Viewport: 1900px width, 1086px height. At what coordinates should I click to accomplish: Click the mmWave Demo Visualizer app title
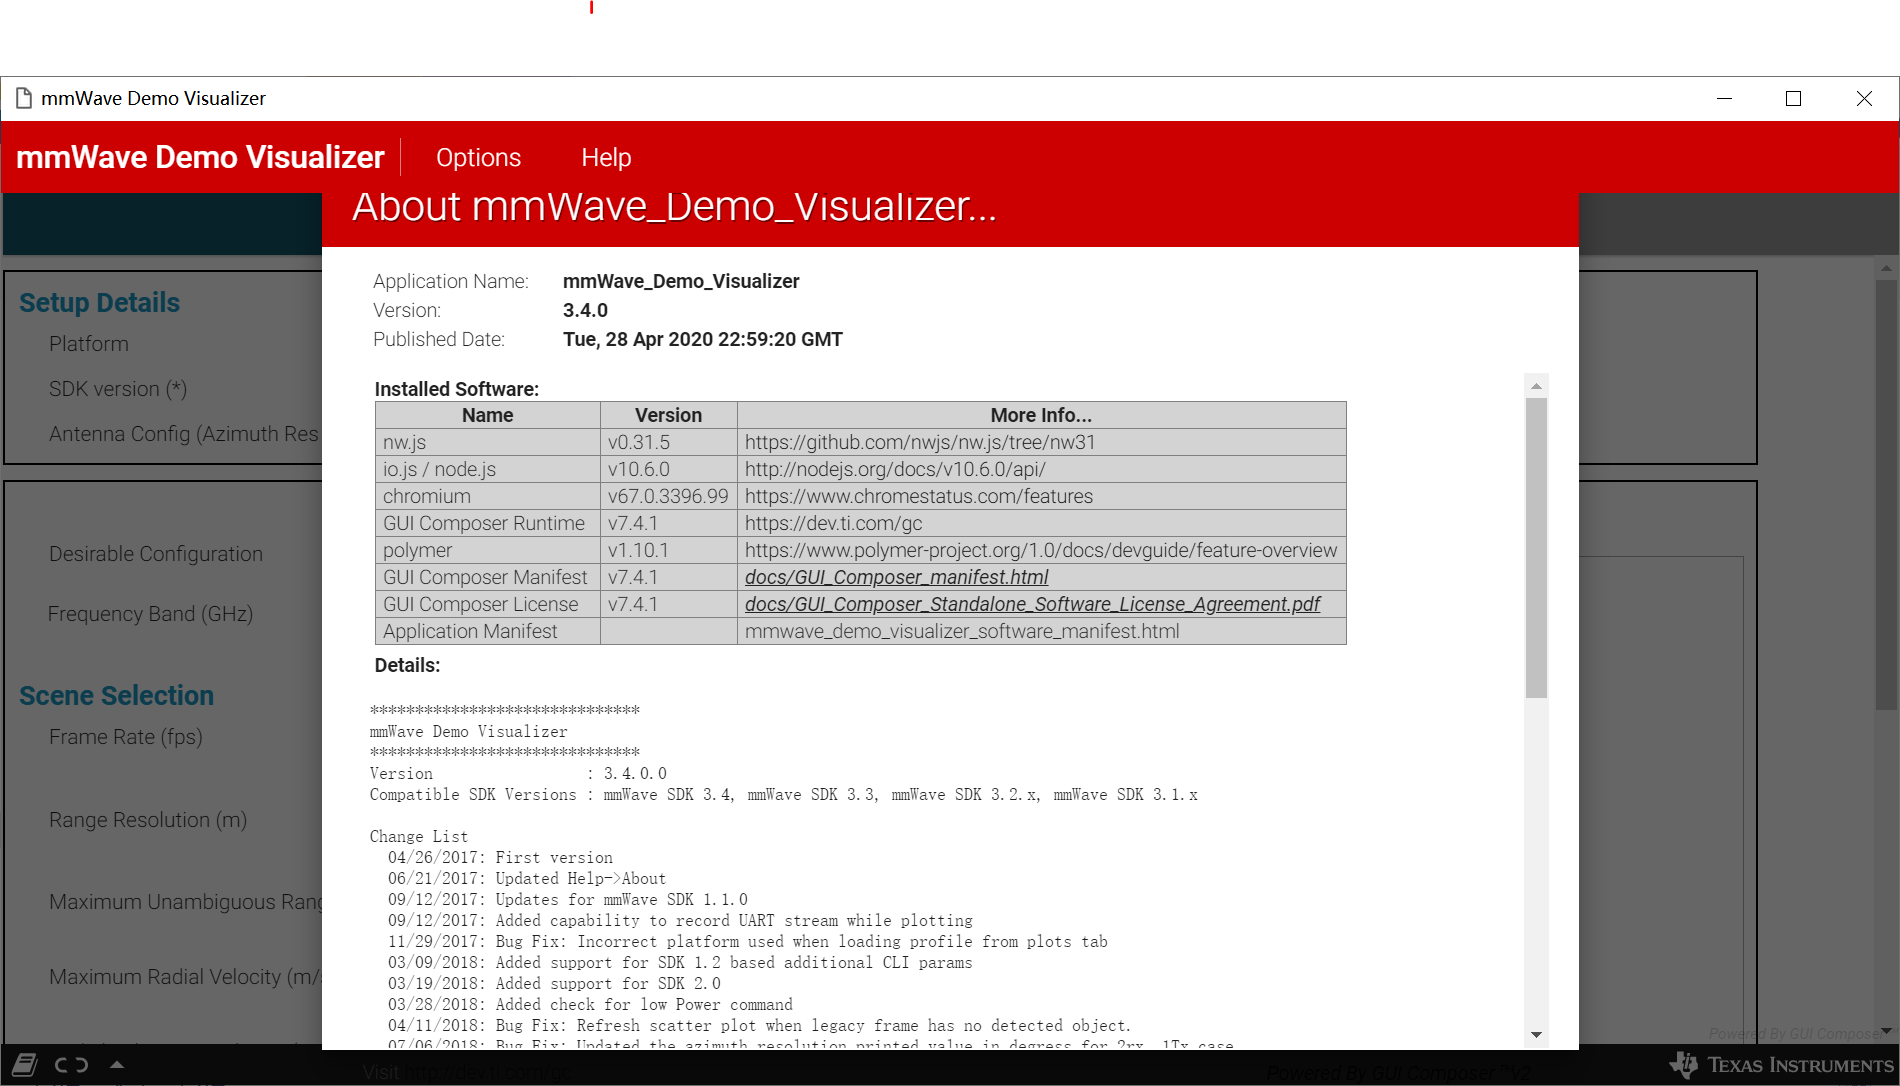point(200,157)
